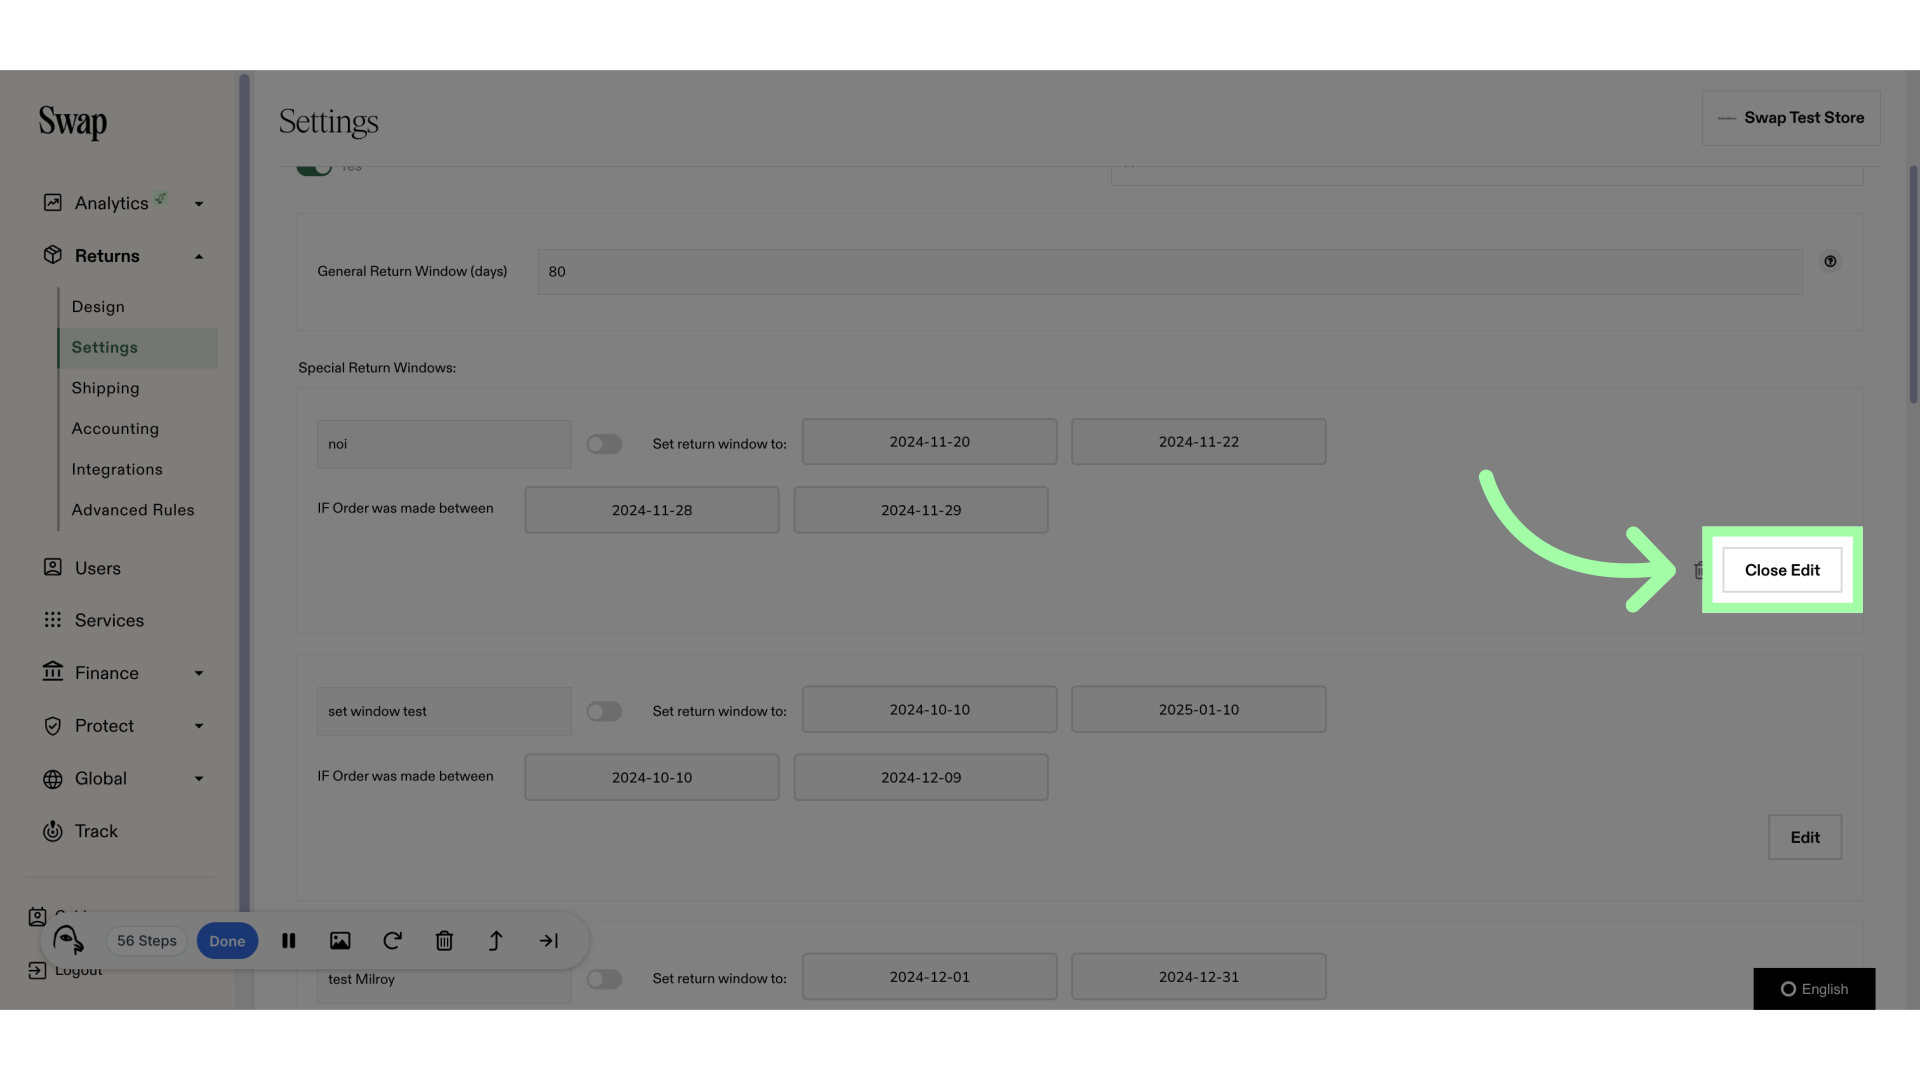Click the Edit button for 'set window test'
Screen dimensions: 1920x1080
(1805, 836)
